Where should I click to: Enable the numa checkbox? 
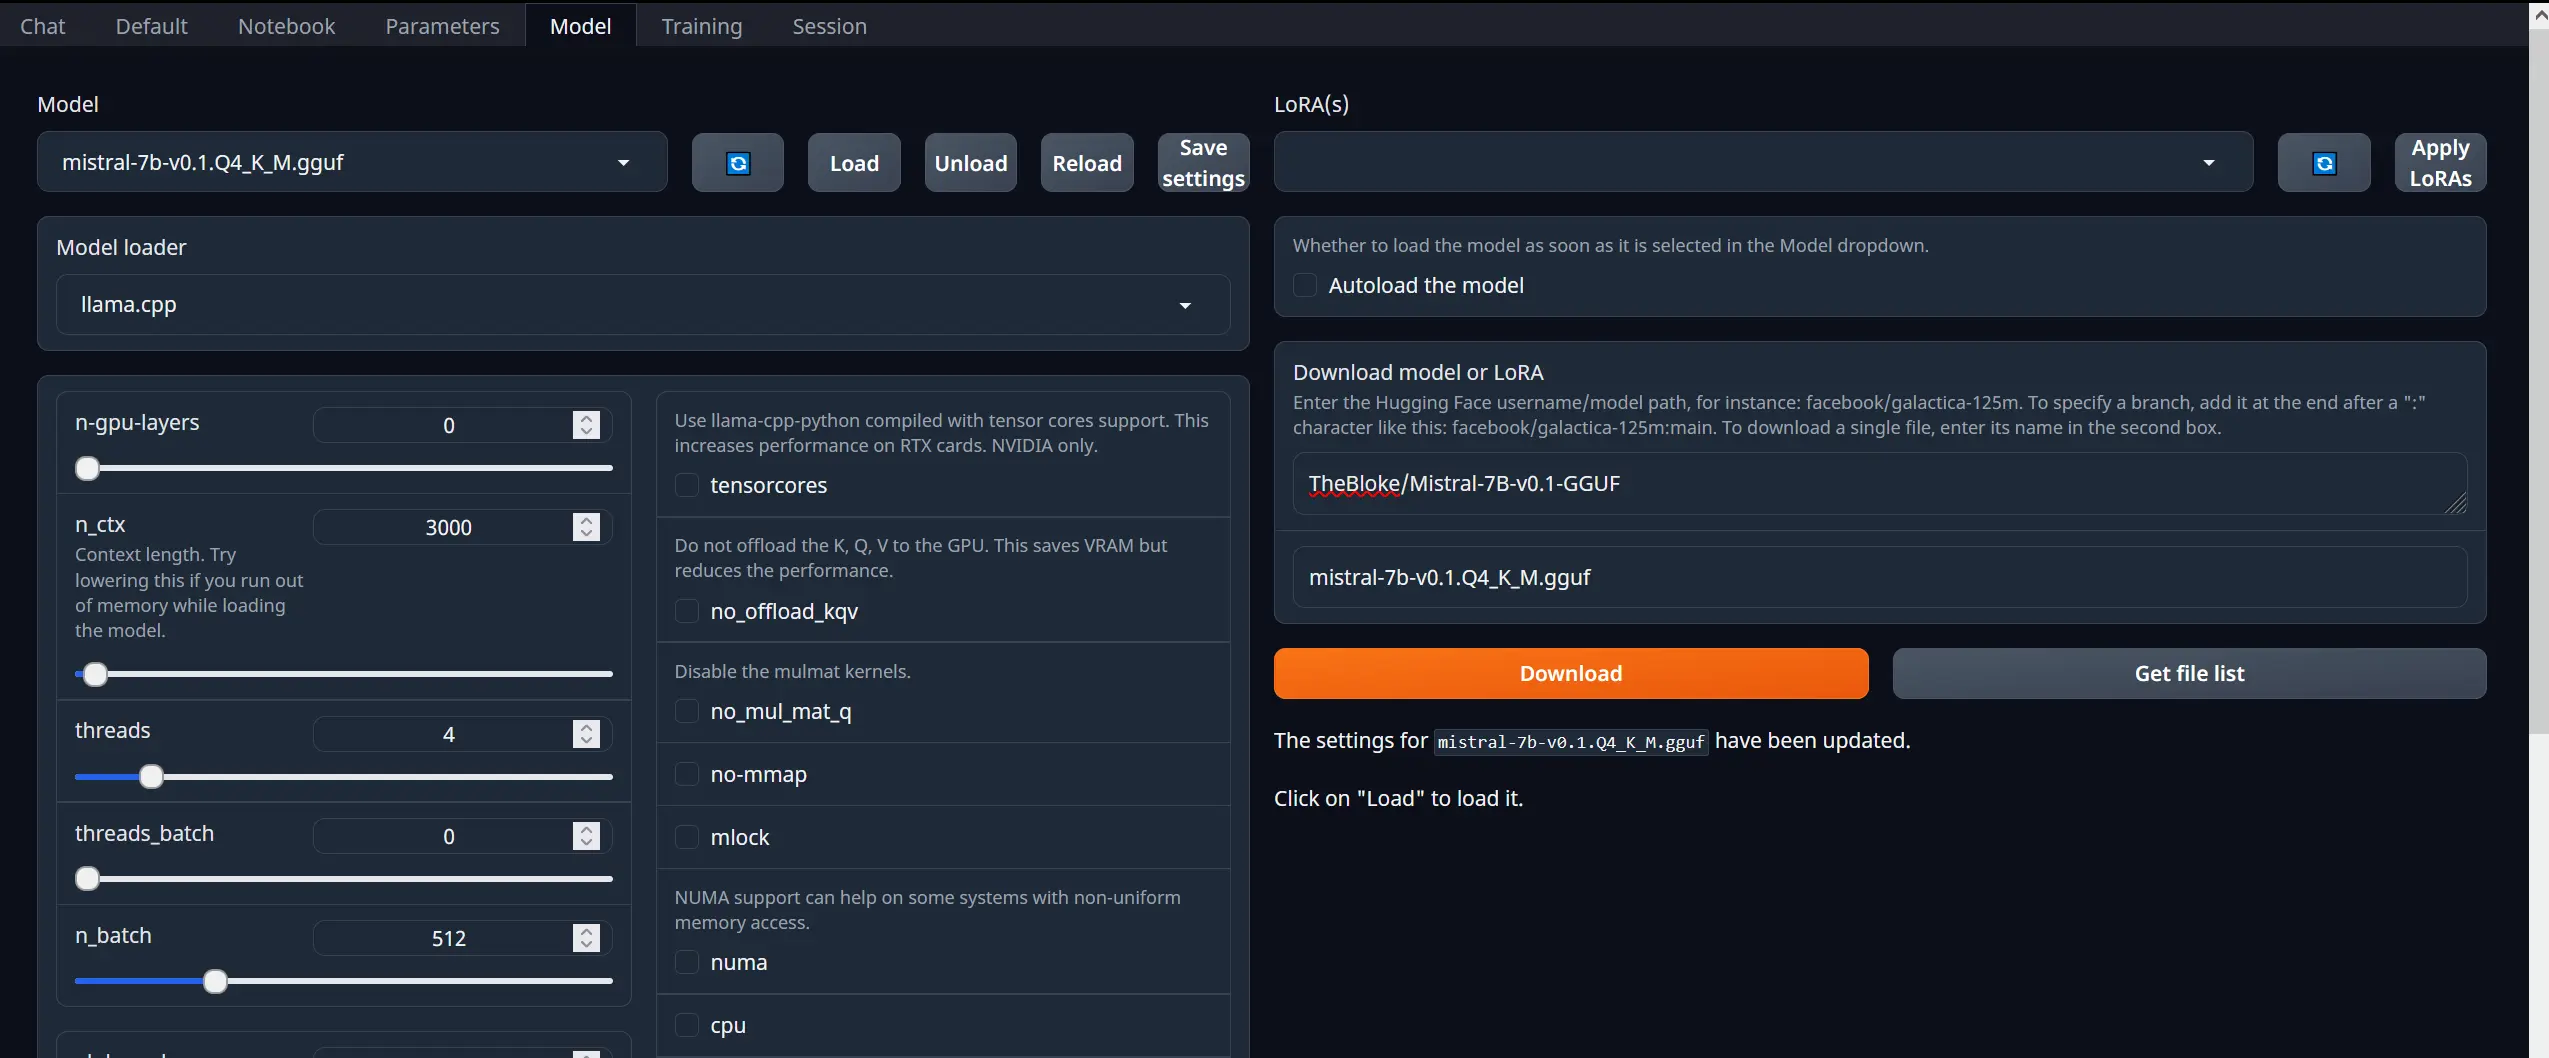coord(687,962)
